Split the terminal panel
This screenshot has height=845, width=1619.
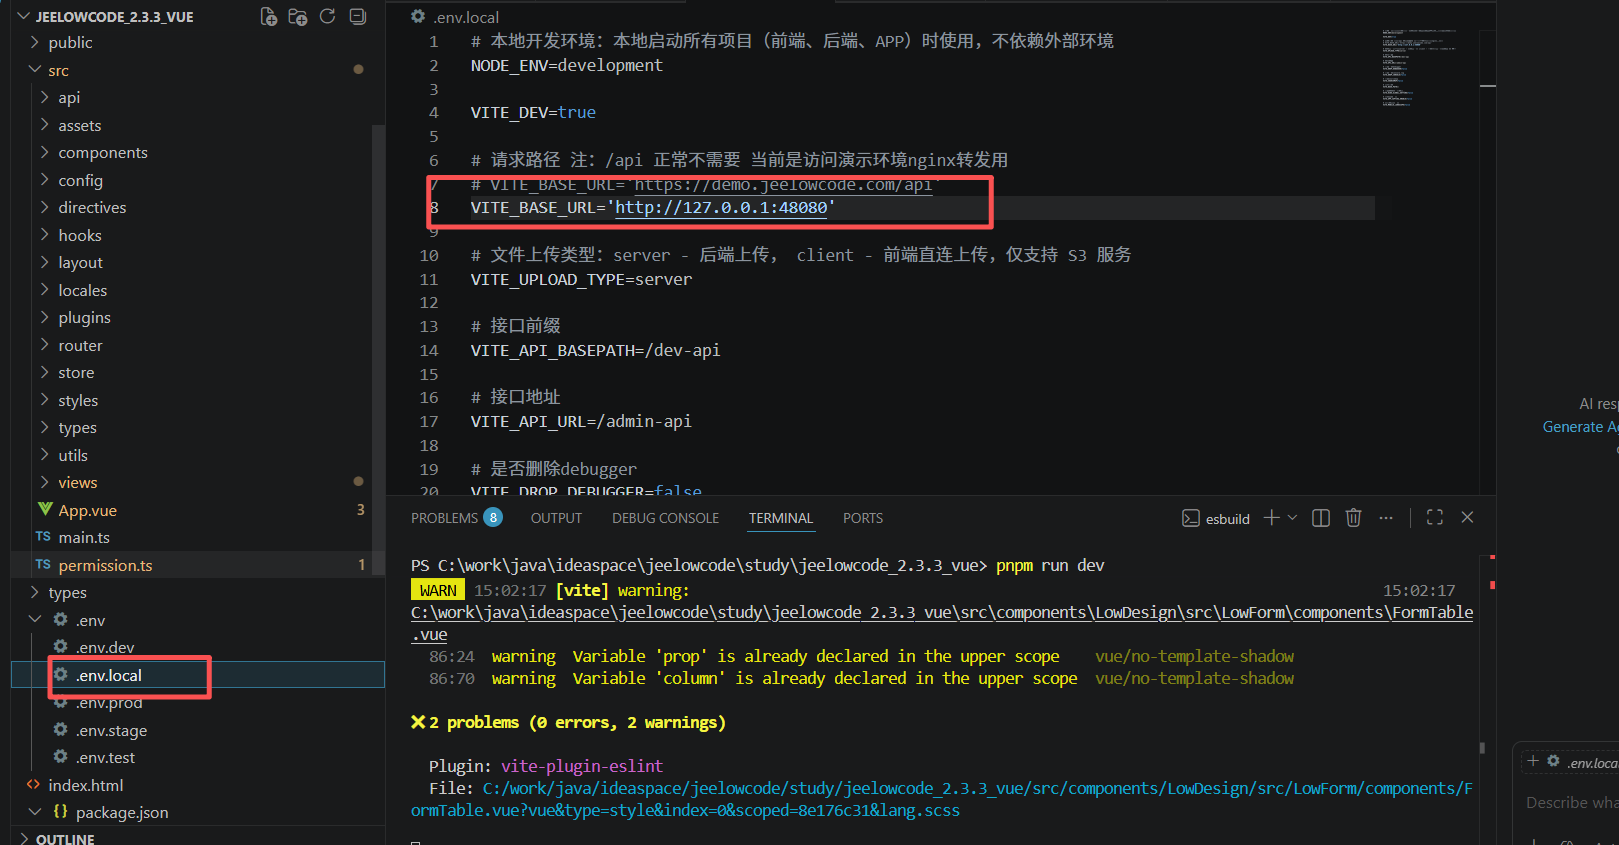pos(1320,518)
